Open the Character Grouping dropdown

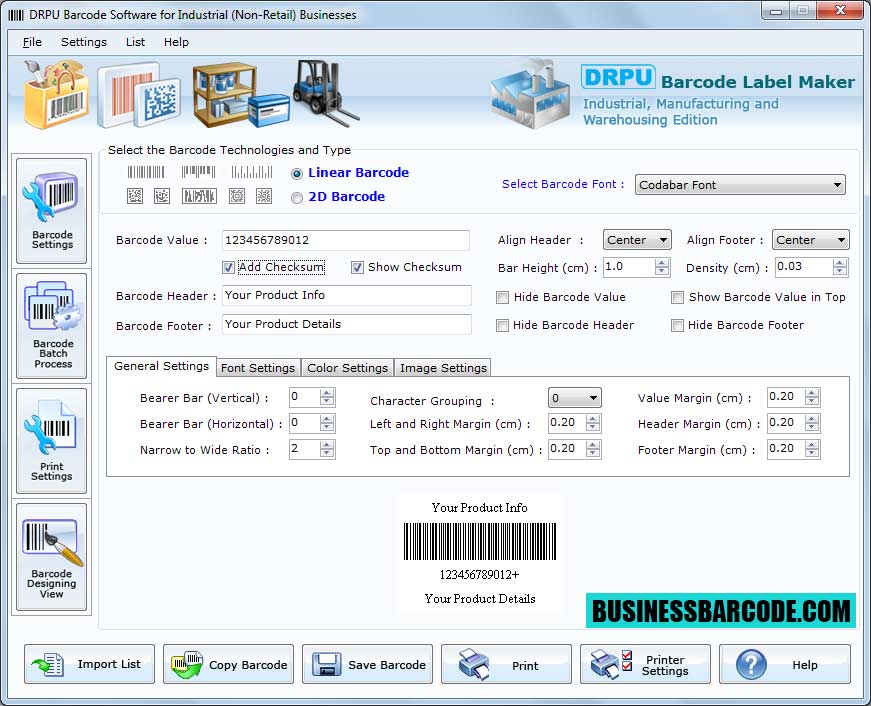pyautogui.click(x=574, y=398)
